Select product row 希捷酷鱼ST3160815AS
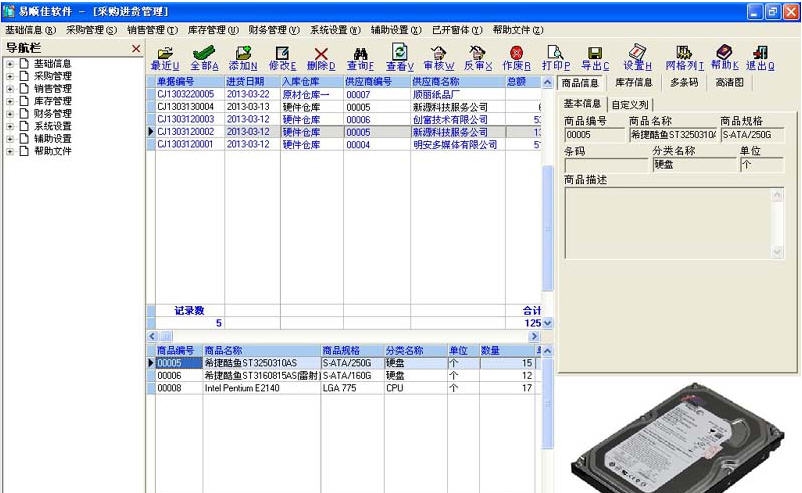Screen dimensions: 802x493 [x=345, y=375]
